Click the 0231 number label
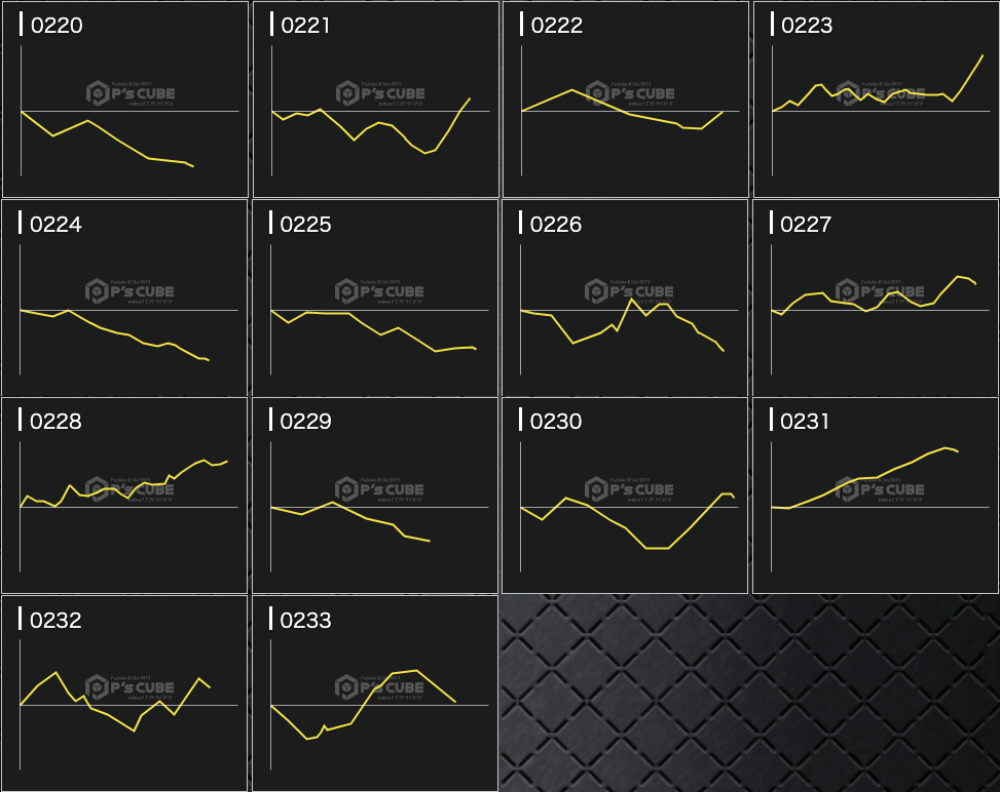Image resolution: width=1000 pixels, height=792 pixels. pos(806,422)
